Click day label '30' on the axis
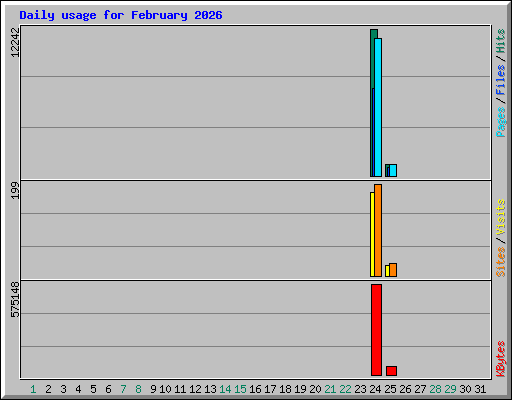 [465, 389]
